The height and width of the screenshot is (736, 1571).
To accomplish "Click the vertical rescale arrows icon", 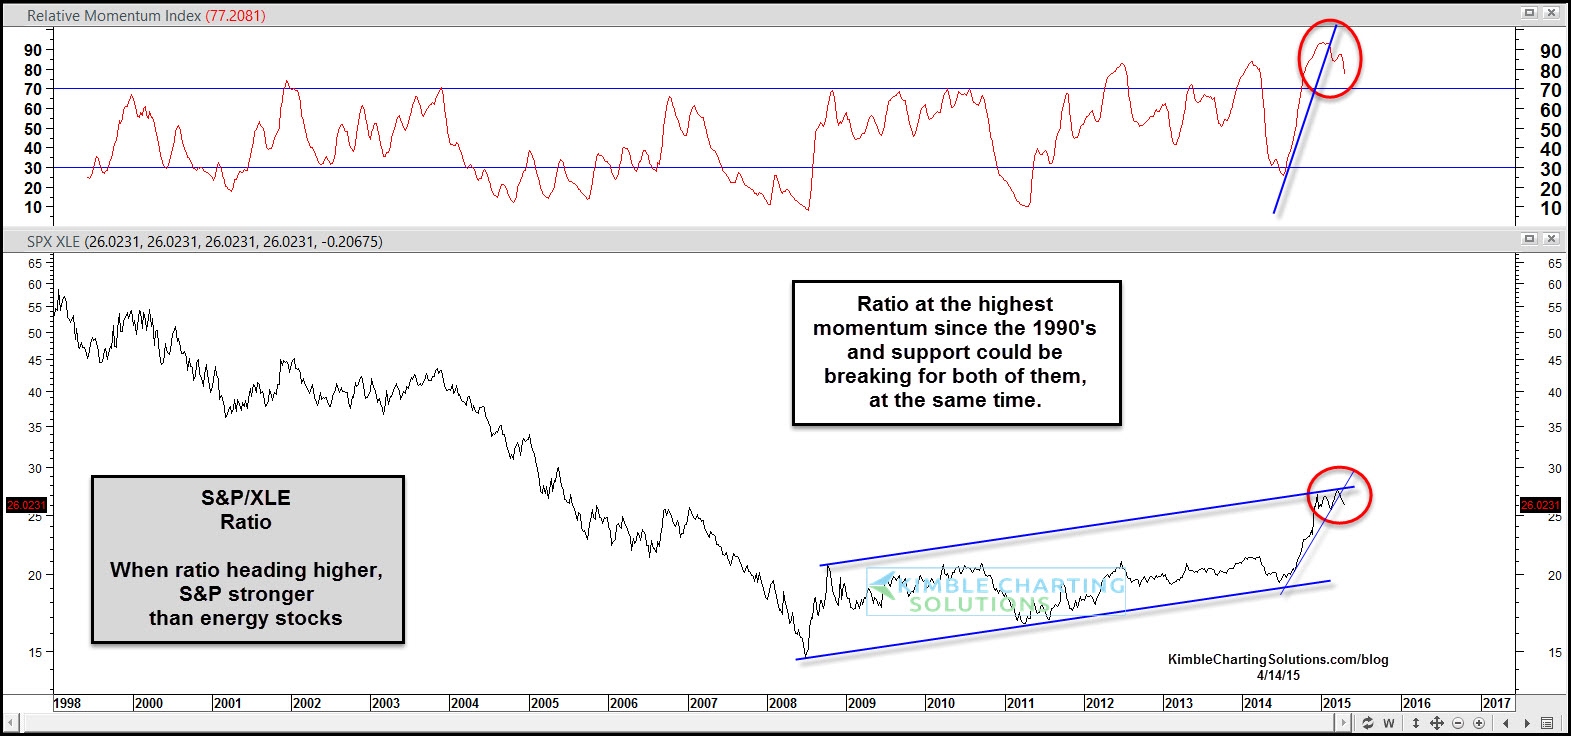I will click(x=1416, y=723).
